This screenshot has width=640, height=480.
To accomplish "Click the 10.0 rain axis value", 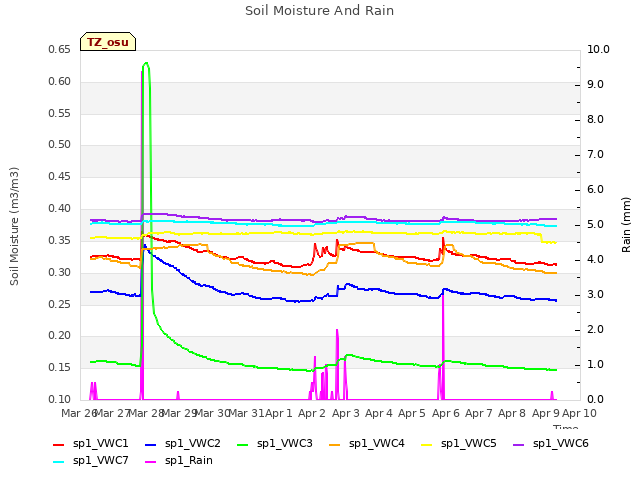I will point(598,50).
